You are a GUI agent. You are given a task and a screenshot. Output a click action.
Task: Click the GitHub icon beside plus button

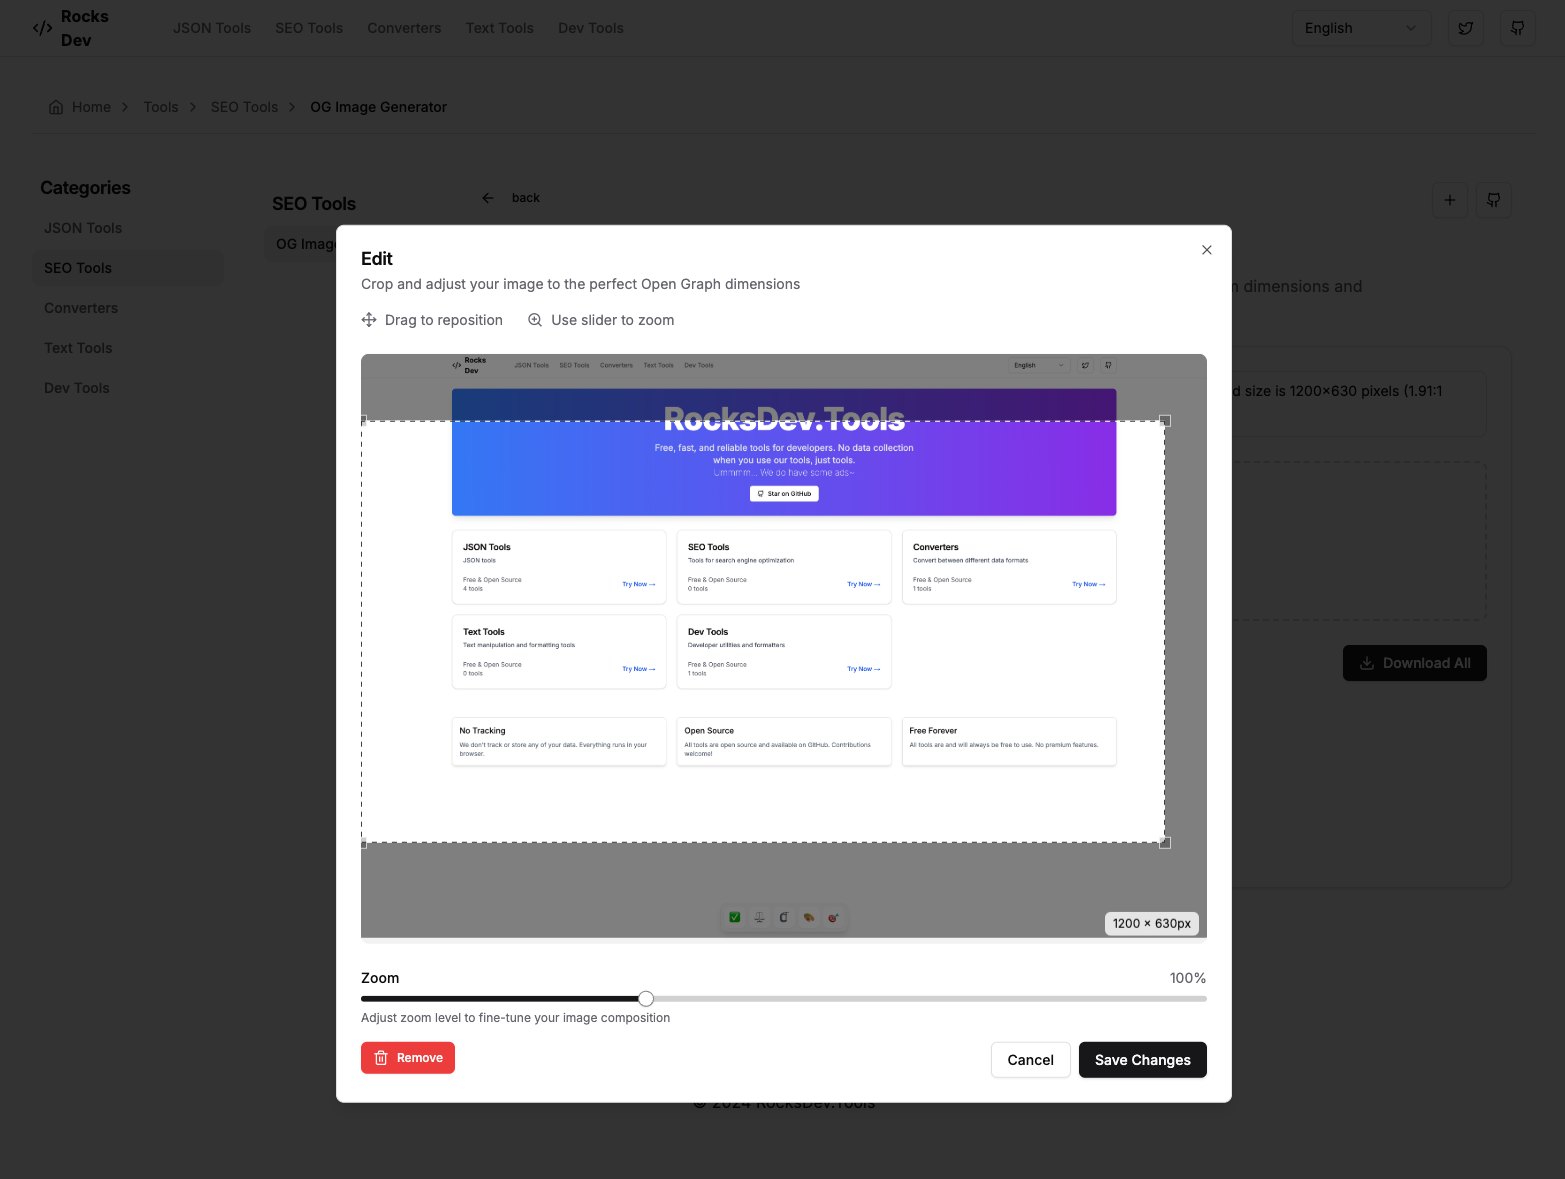(x=1493, y=200)
